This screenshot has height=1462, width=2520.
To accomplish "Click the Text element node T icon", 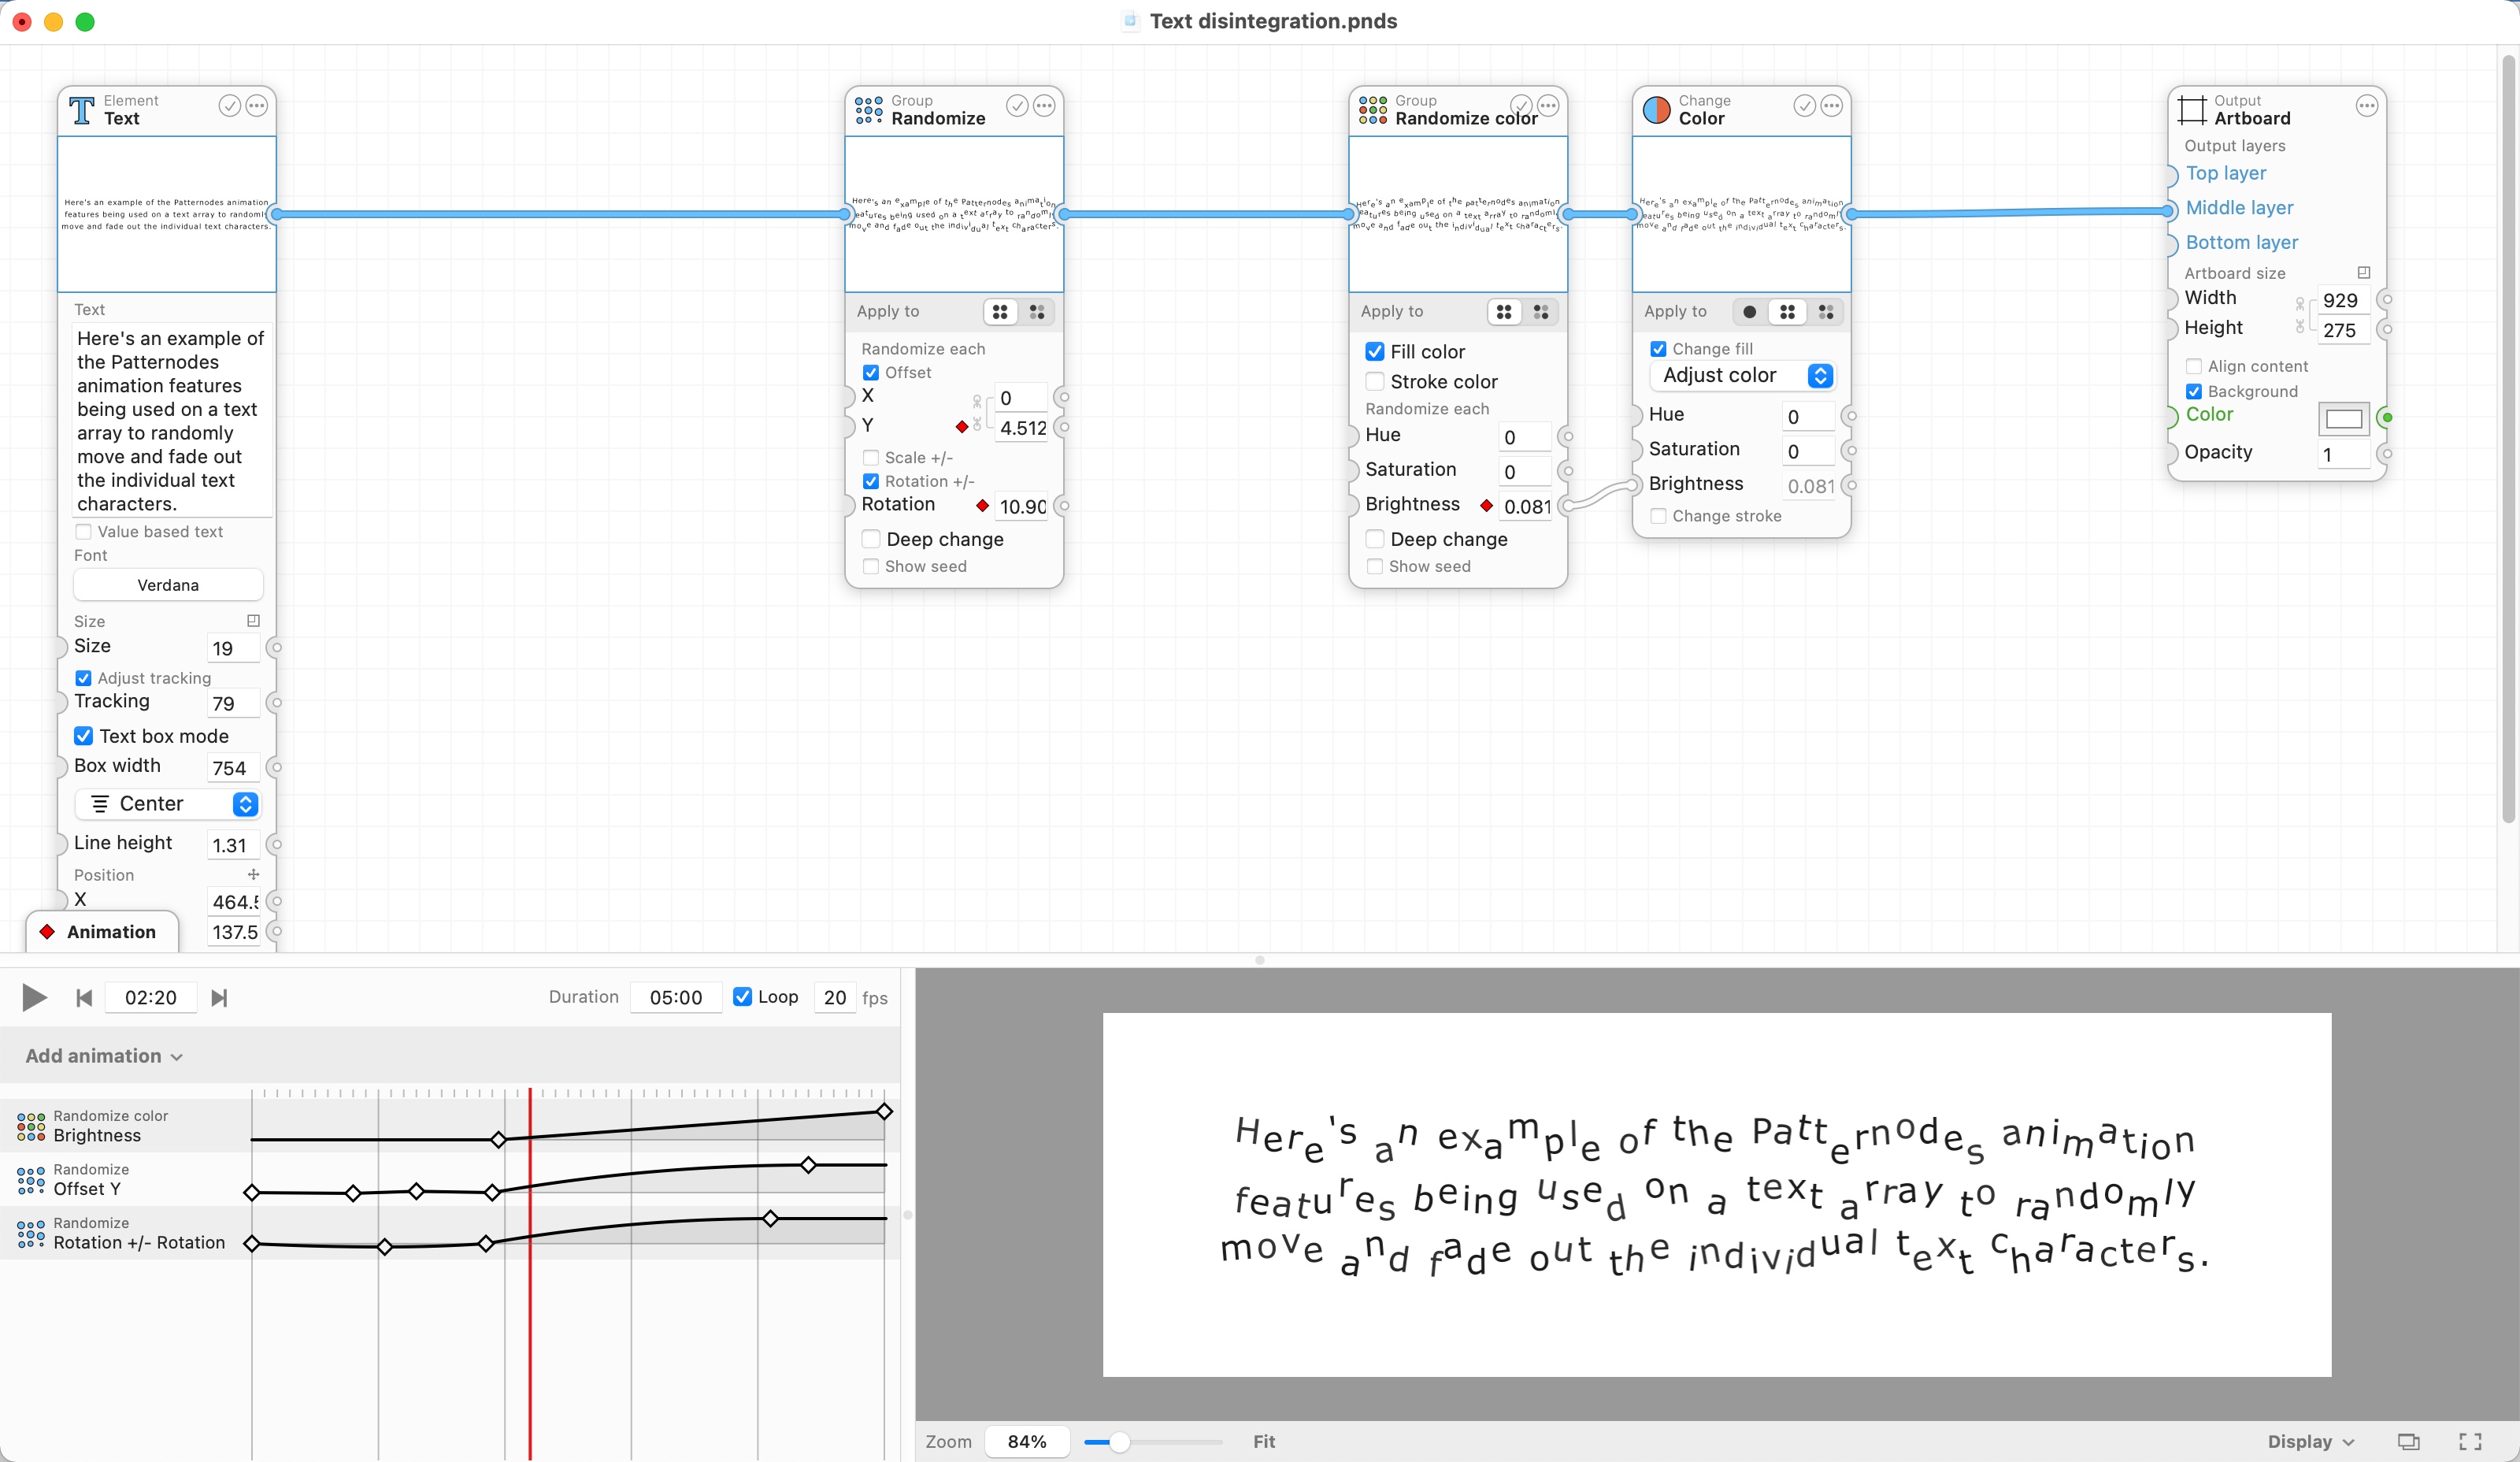I will [x=82, y=110].
